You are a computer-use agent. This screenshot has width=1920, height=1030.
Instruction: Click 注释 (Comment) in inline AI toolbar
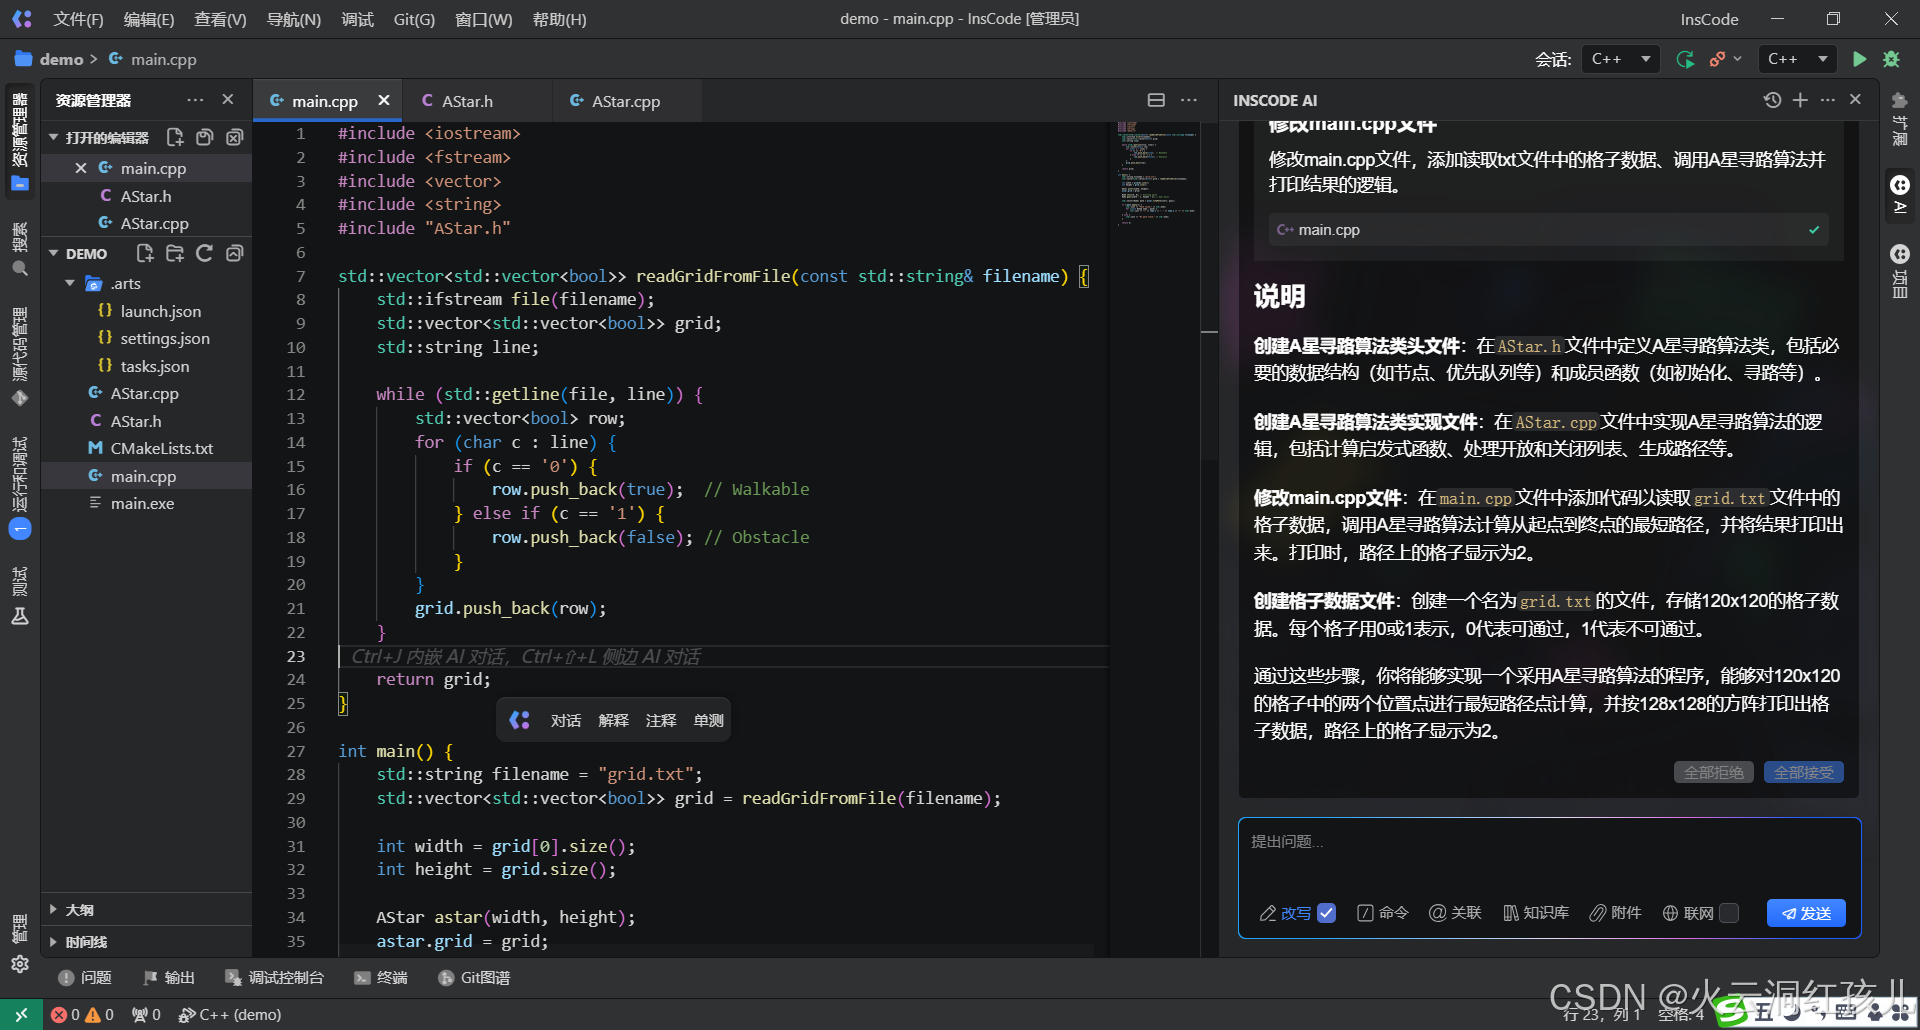tap(661, 720)
